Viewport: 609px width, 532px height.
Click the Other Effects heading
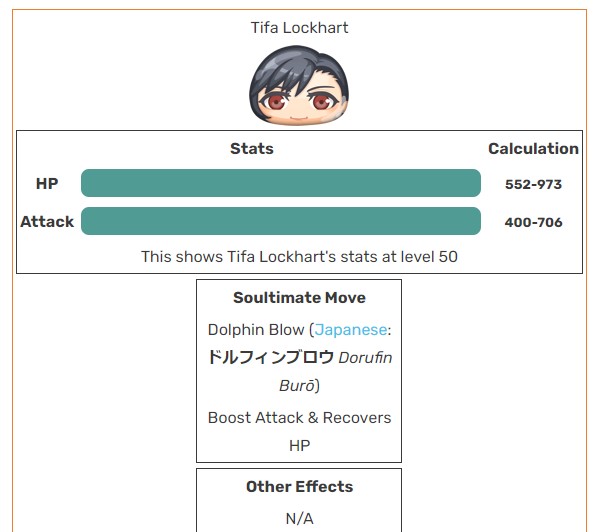tap(299, 487)
